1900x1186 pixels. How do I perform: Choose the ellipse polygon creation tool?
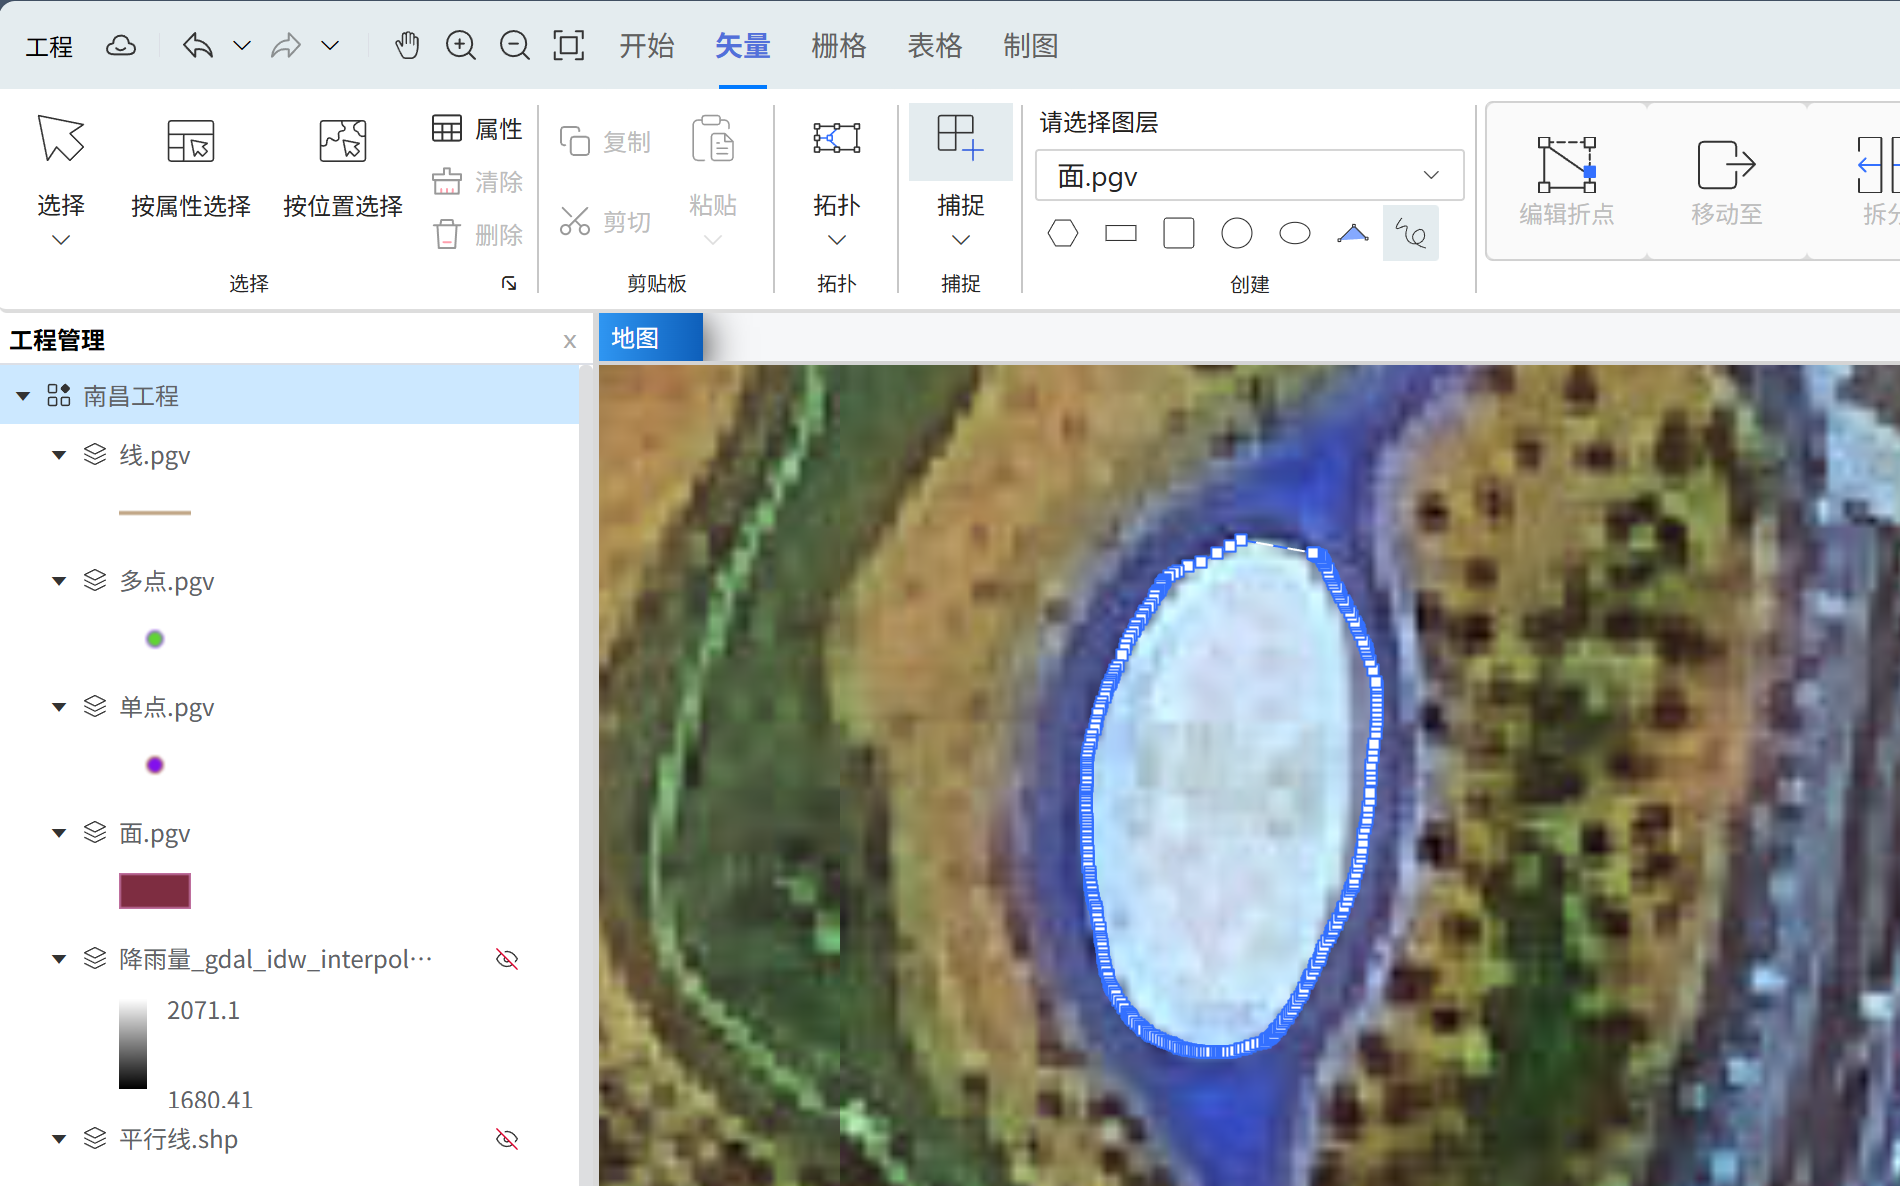[x=1295, y=234]
